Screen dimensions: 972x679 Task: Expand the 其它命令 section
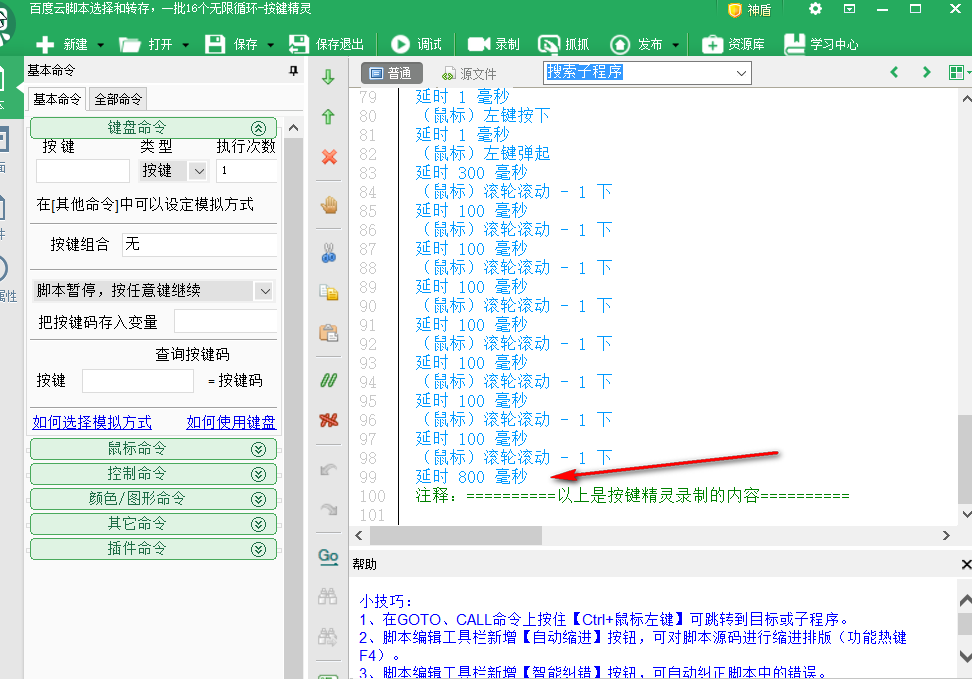point(258,524)
